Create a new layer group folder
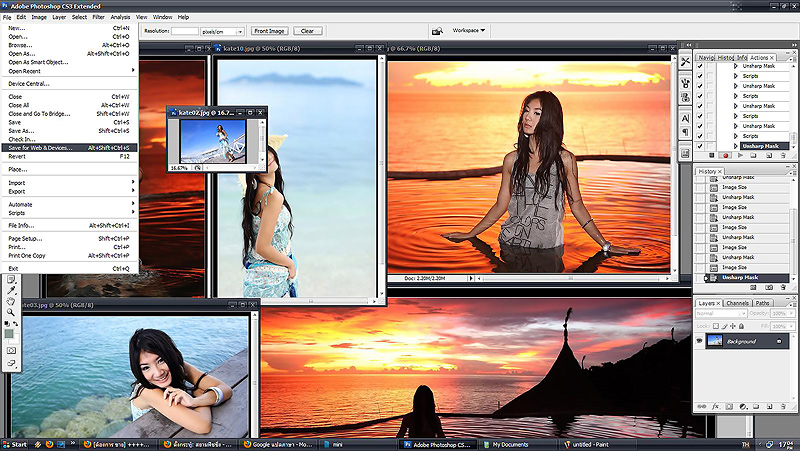Viewport: 800px width, 451px height. point(756,407)
